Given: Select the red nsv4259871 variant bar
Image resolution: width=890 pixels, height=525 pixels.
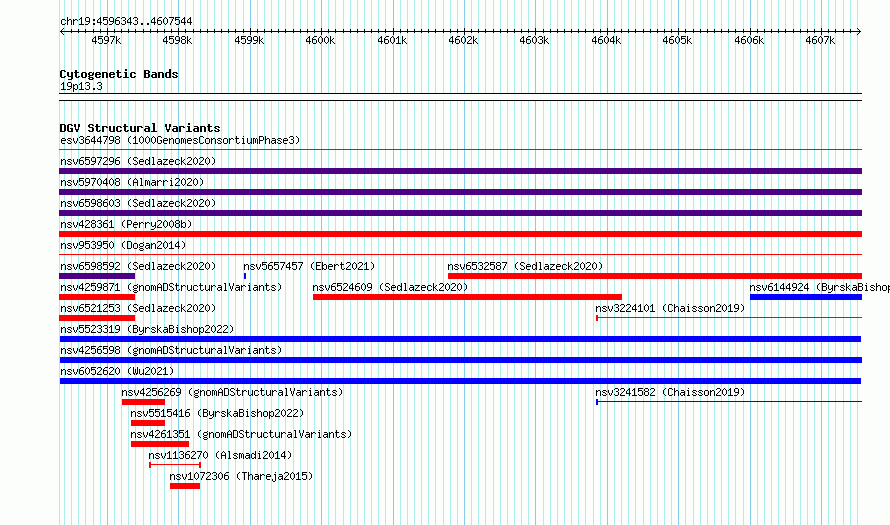Looking at the screenshot, I should point(97,297).
